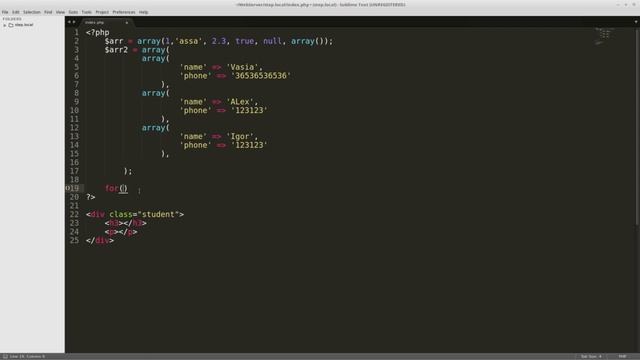Image resolution: width=640 pixels, height=360 pixels.
Task: Click the closing div tag on line 25
Action: (100, 240)
